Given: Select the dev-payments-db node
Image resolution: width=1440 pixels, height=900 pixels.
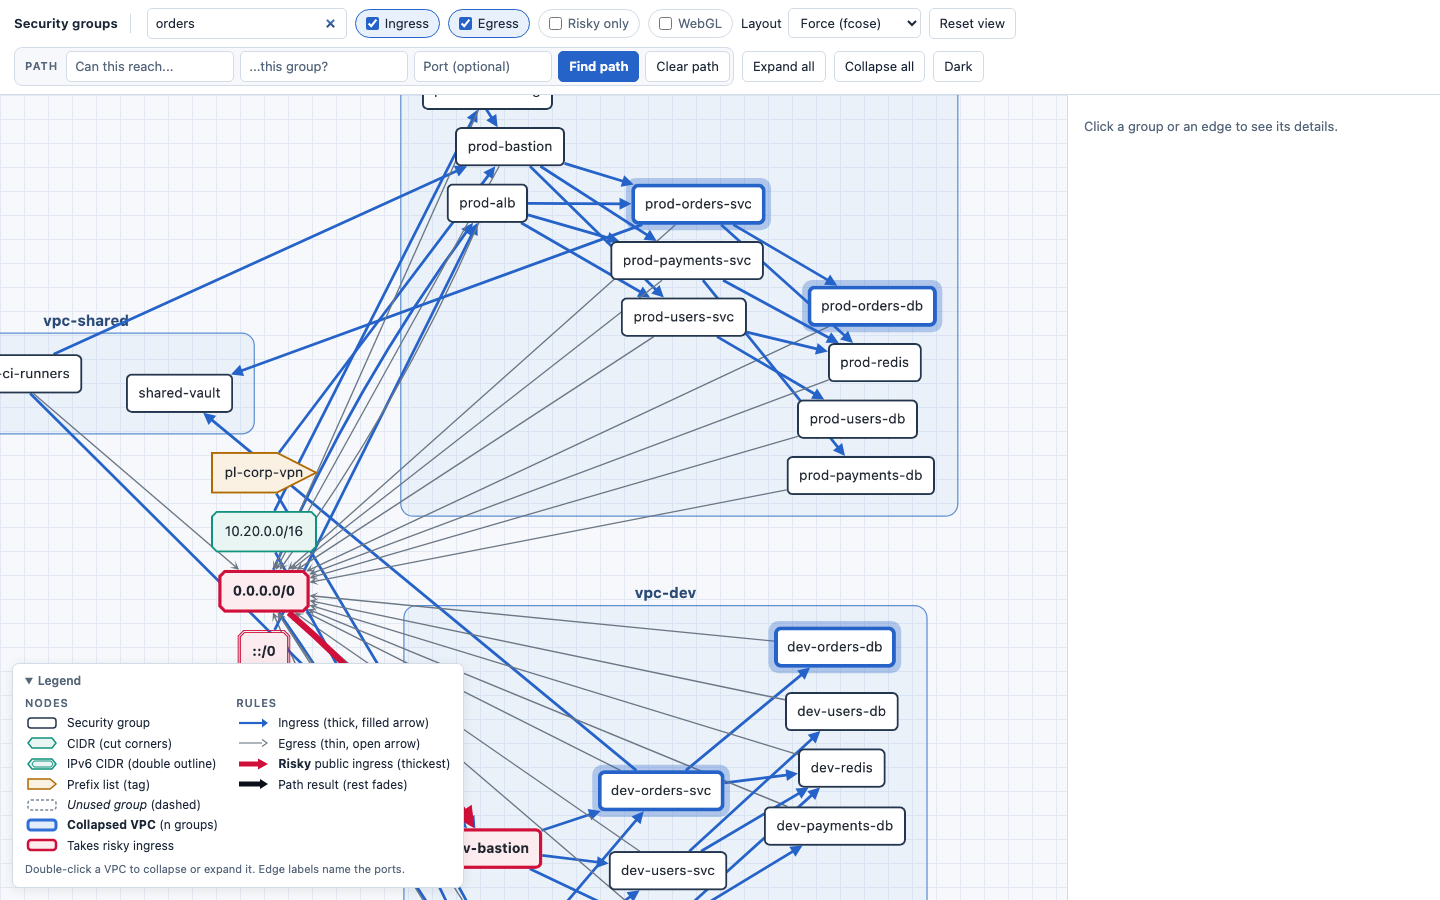Looking at the screenshot, I should coord(835,826).
